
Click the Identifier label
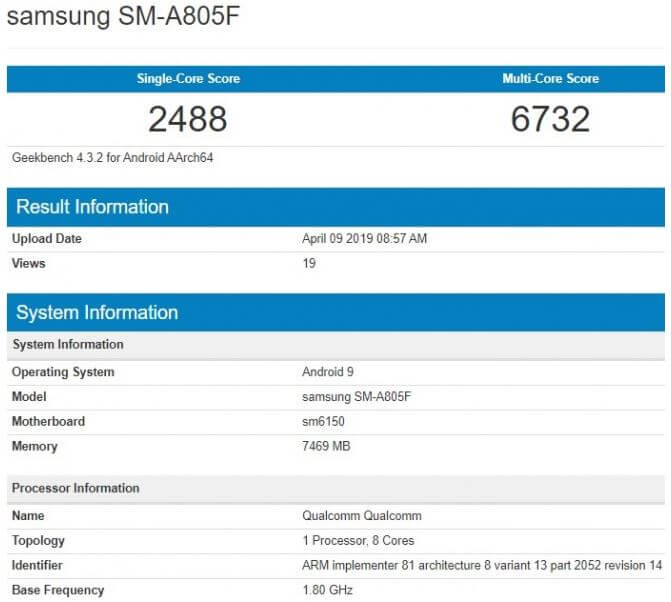click(x=37, y=566)
